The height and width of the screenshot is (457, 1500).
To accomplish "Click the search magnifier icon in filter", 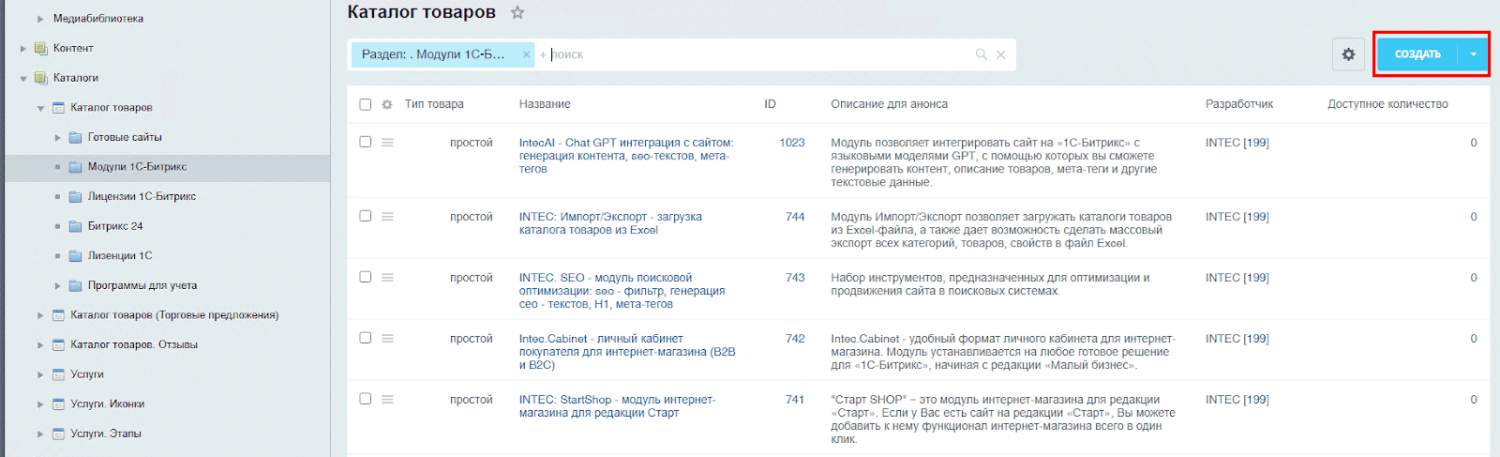I will tap(981, 55).
